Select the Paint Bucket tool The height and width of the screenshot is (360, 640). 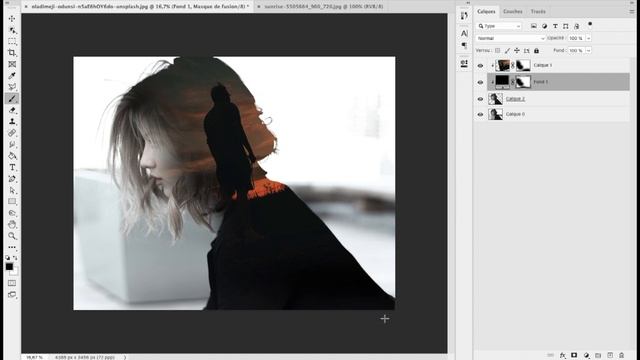pyautogui.click(x=12, y=156)
